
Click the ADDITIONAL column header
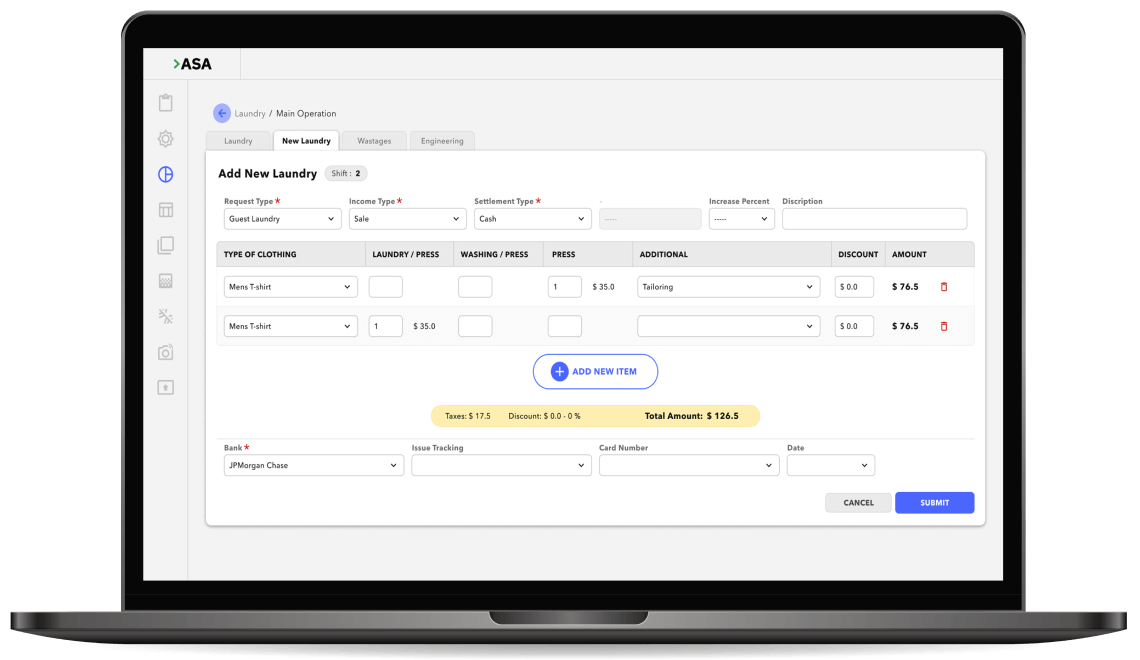(664, 254)
